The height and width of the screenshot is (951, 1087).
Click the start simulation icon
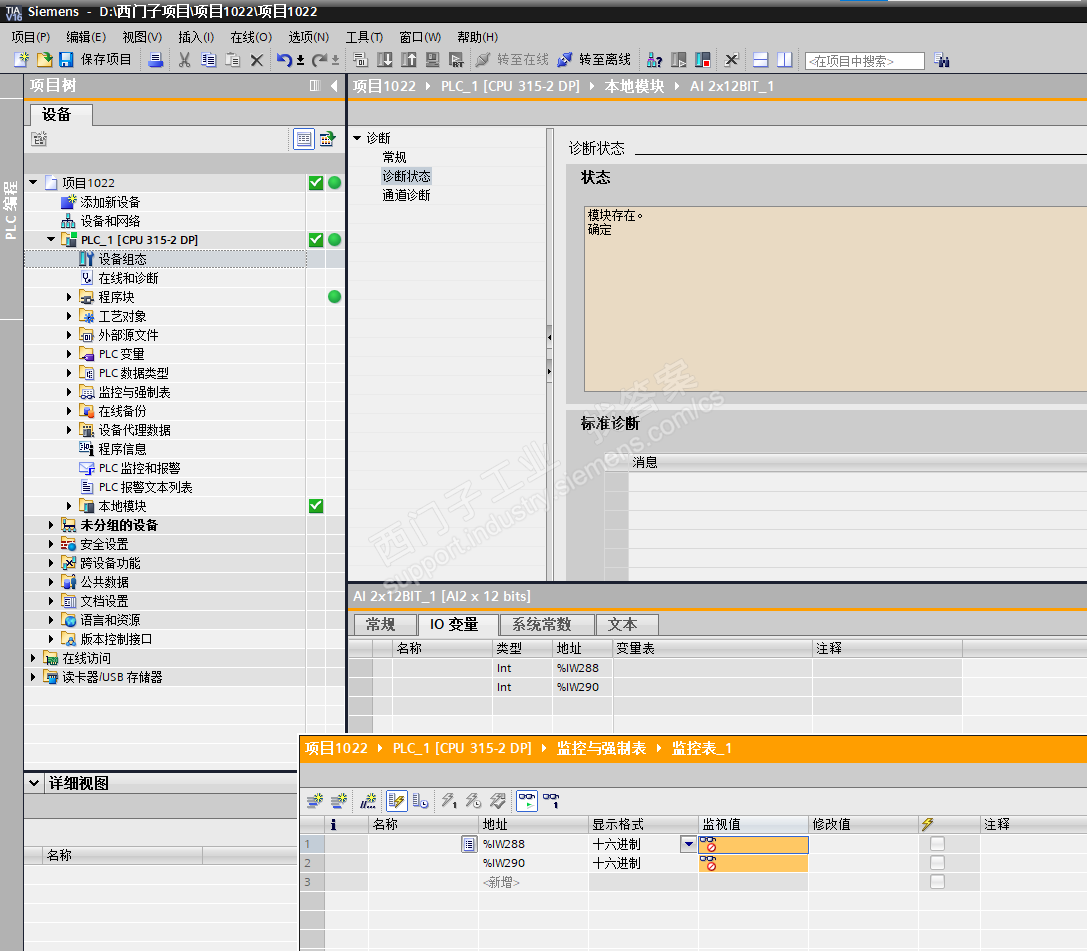pyautogui.click(x=432, y=60)
